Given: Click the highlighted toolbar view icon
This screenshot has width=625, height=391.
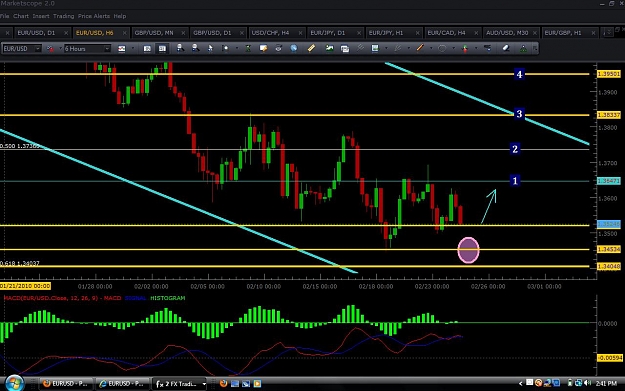Looking at the screenshot, I should pyautogui.click(x=162, y=49).
